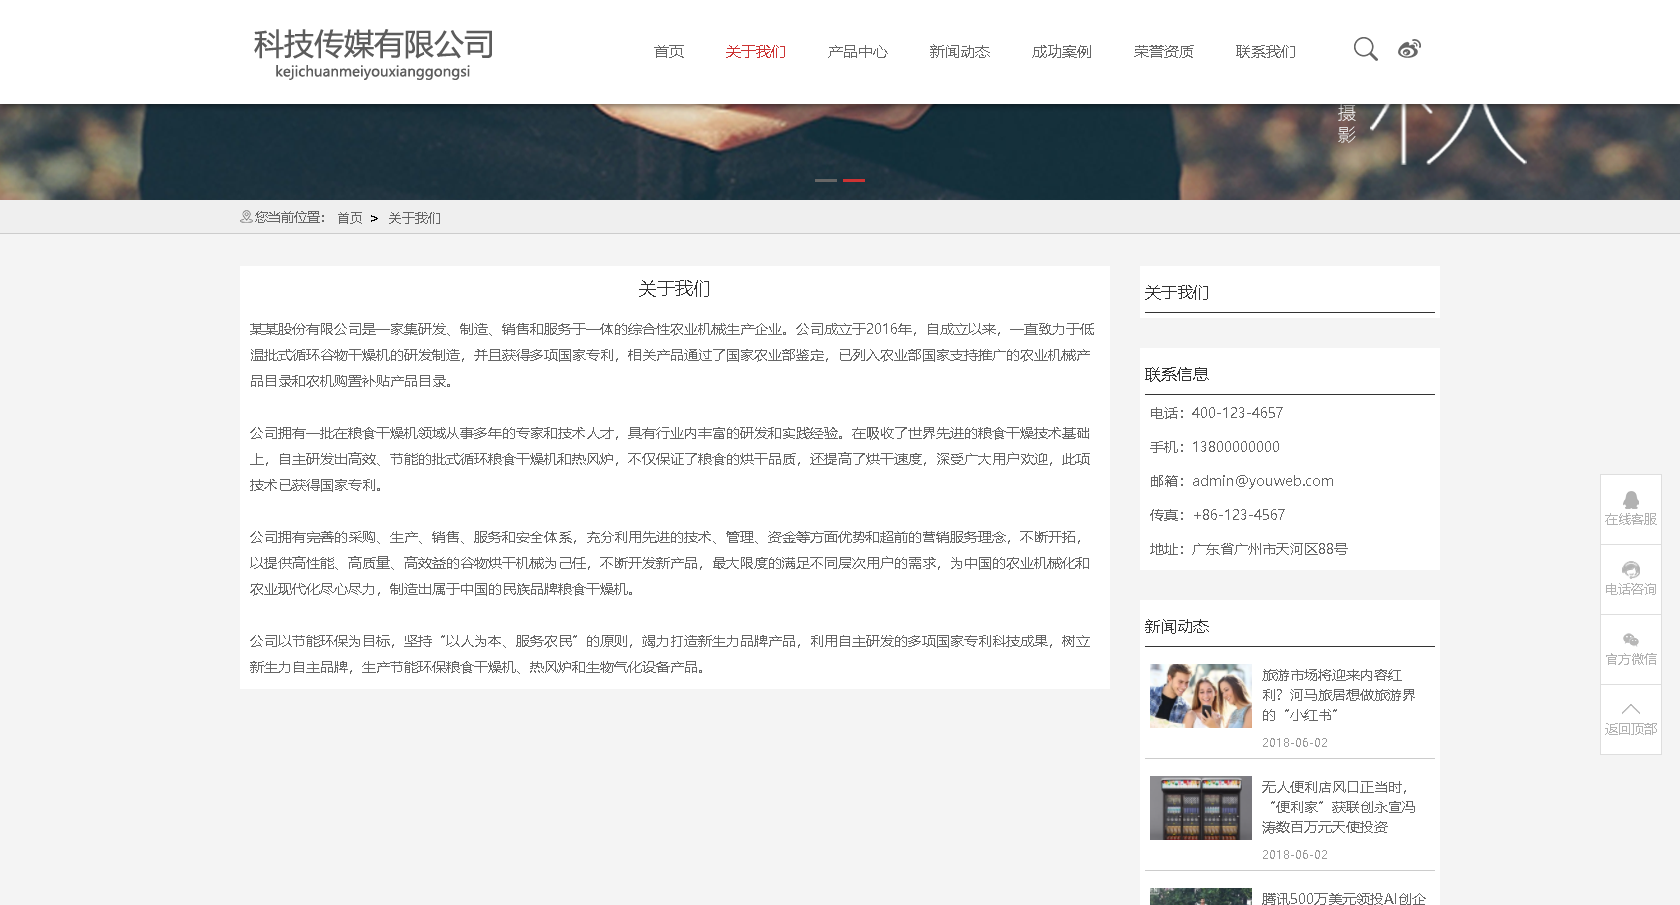Open 官方微信 WeChat widget

[x=1631, y=649]
